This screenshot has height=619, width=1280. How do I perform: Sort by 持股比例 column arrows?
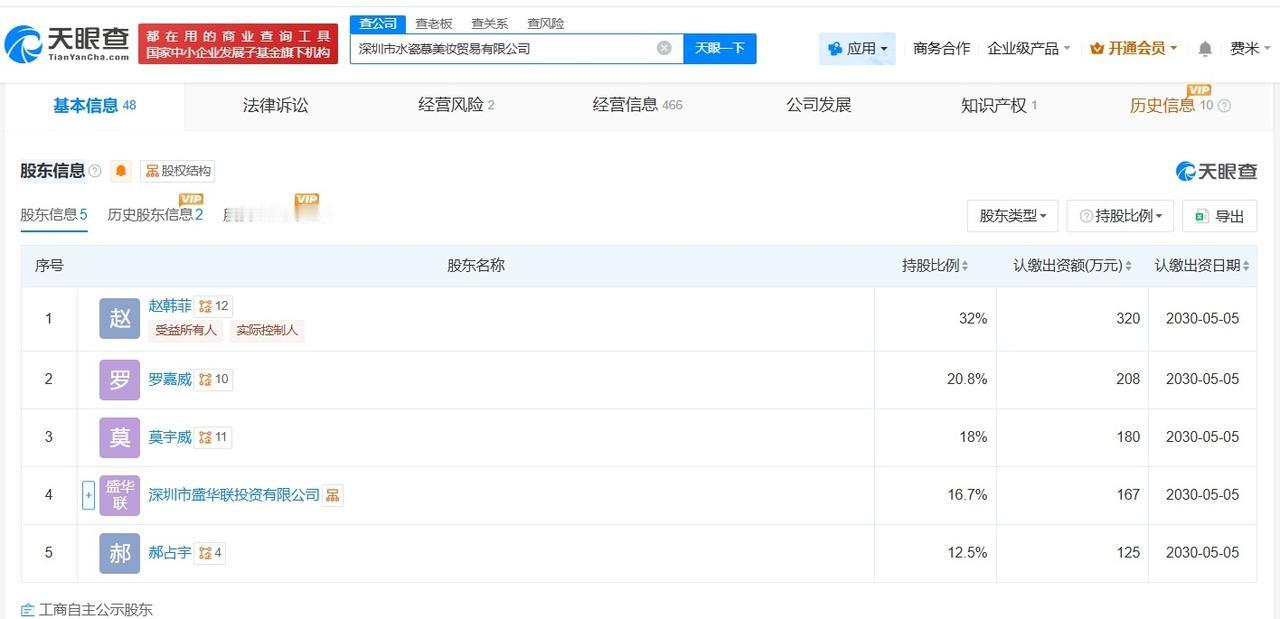(965, 266)
